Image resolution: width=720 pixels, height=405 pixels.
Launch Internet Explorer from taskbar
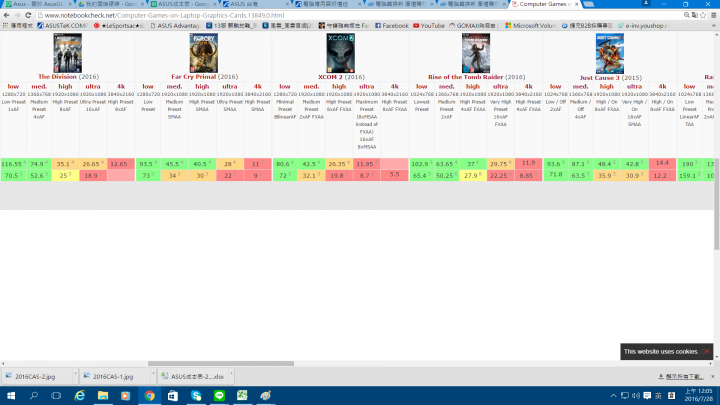click(x=79, y=395)
